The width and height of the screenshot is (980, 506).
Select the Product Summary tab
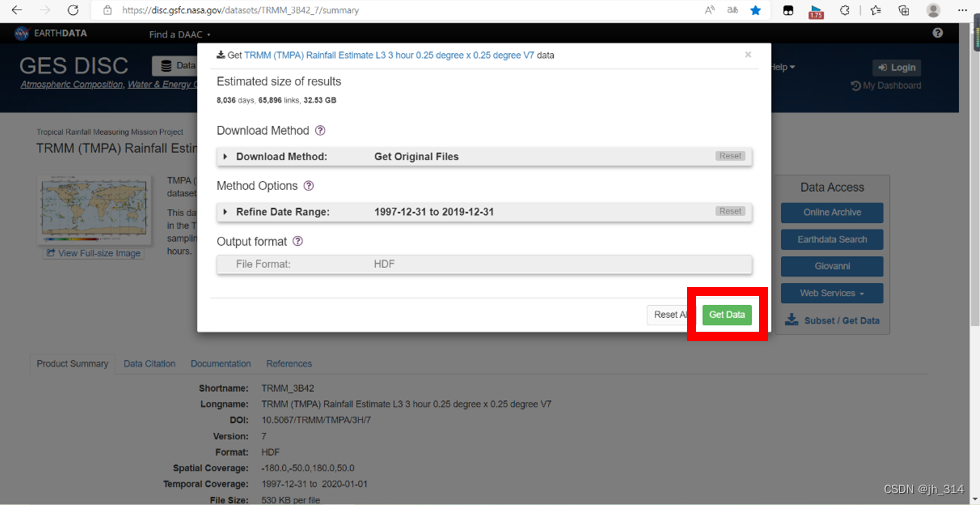72,364
